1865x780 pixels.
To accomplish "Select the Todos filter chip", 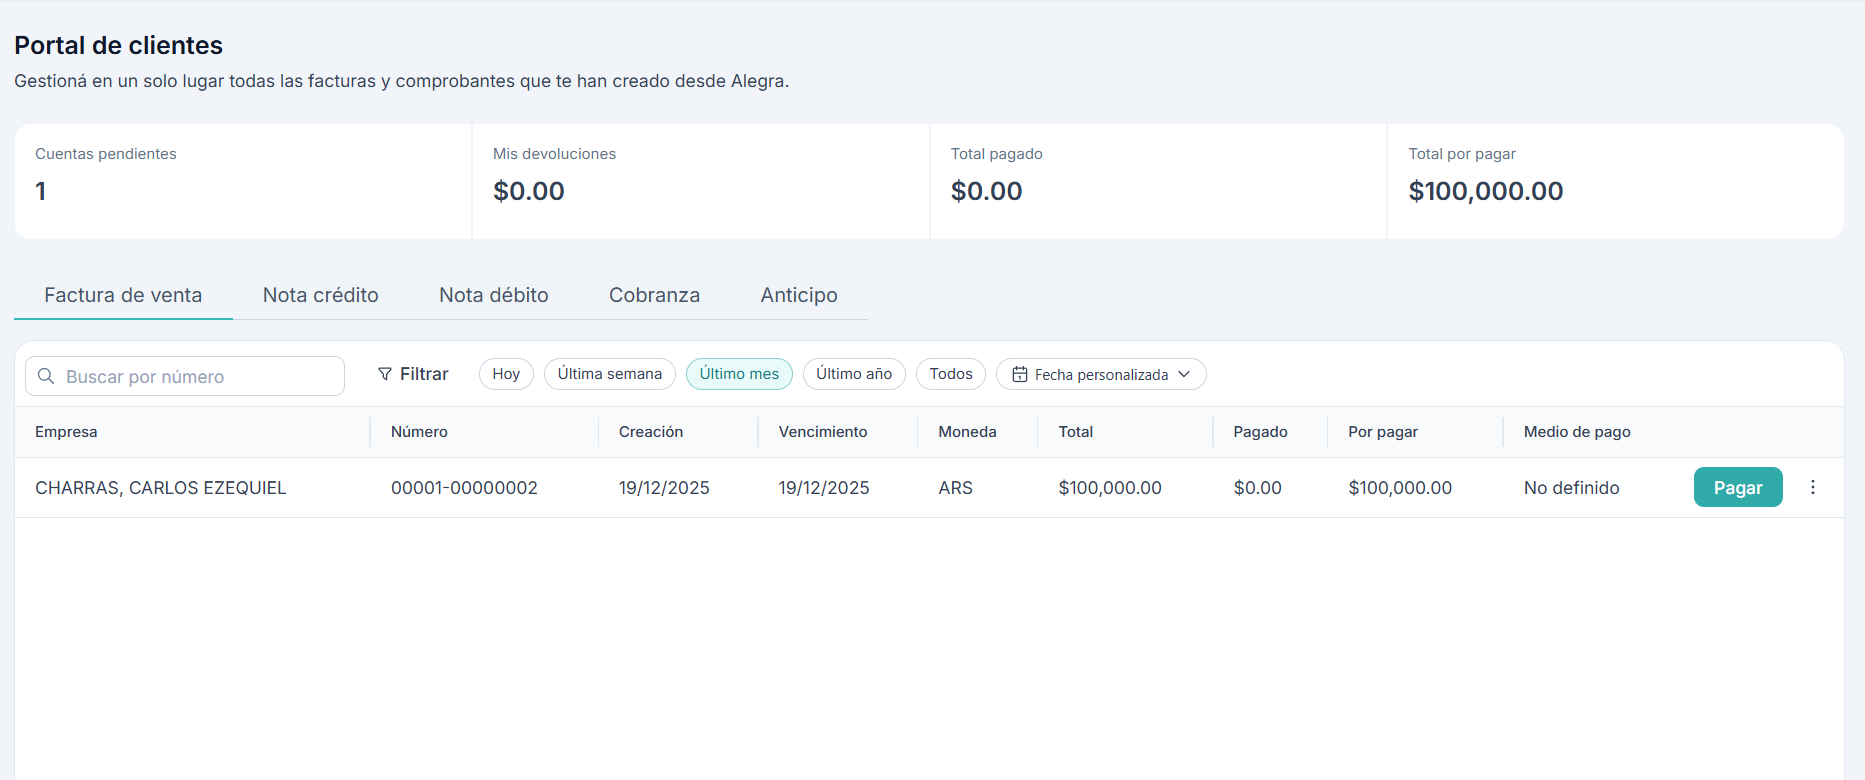I will tap(950, 374).
